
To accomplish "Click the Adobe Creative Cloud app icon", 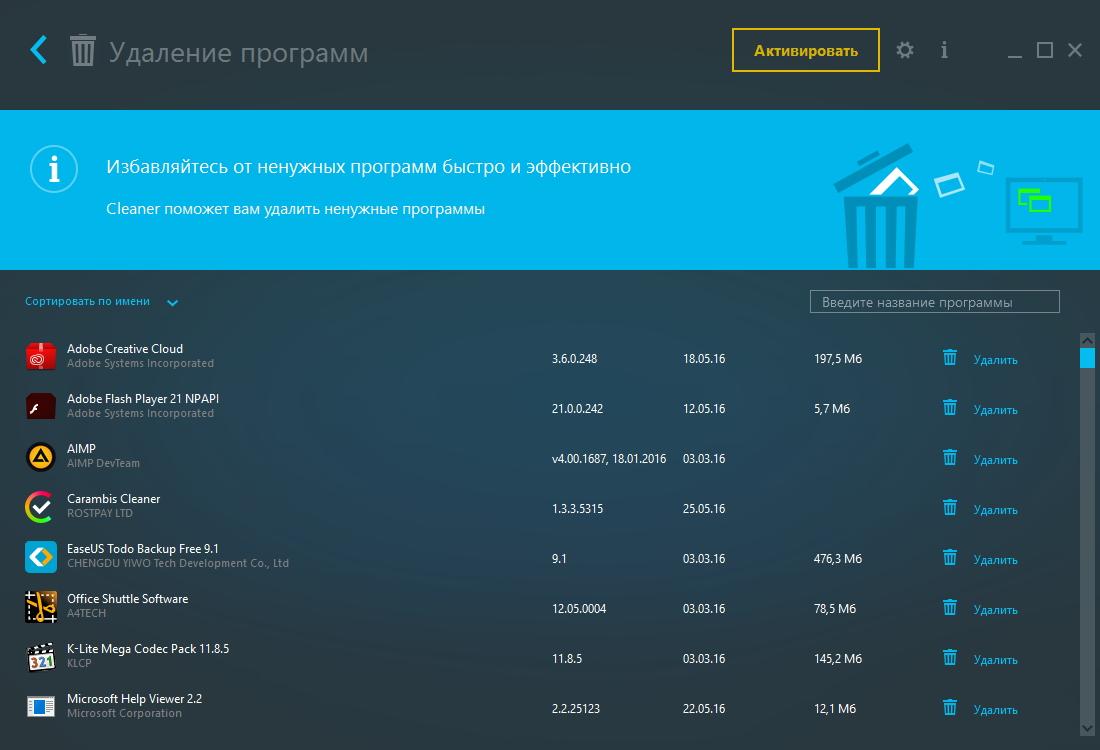I will point(41,356).
